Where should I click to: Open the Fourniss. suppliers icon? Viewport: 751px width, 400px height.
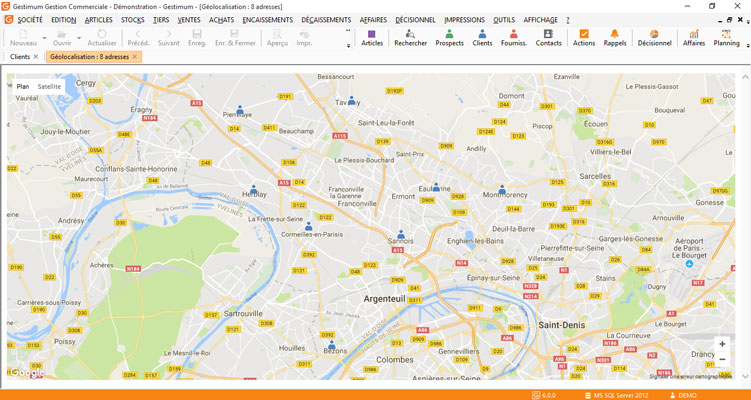[514, 38]
